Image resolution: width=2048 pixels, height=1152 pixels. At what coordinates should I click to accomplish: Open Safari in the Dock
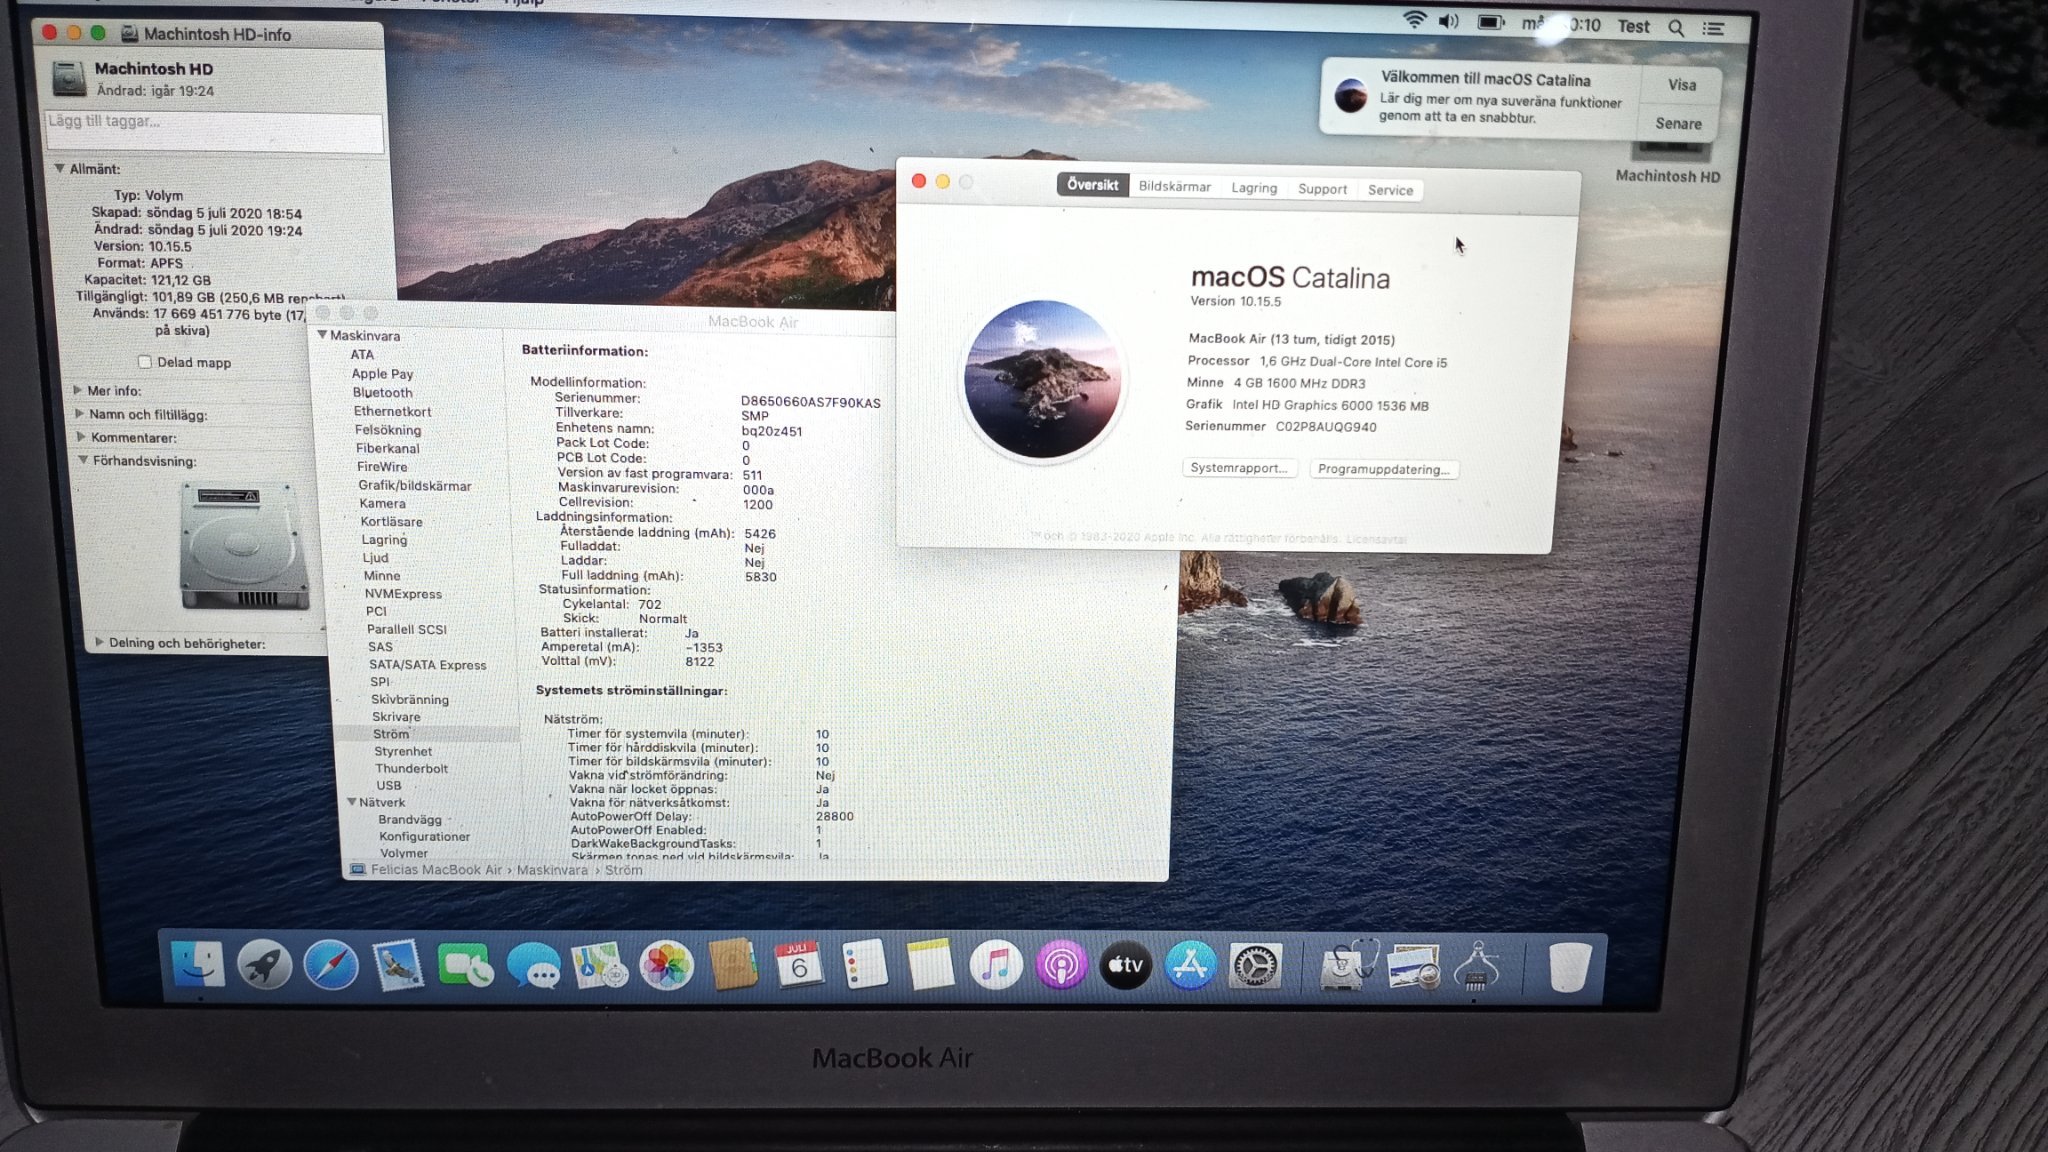pyautogui.click(x=331, y=965)
